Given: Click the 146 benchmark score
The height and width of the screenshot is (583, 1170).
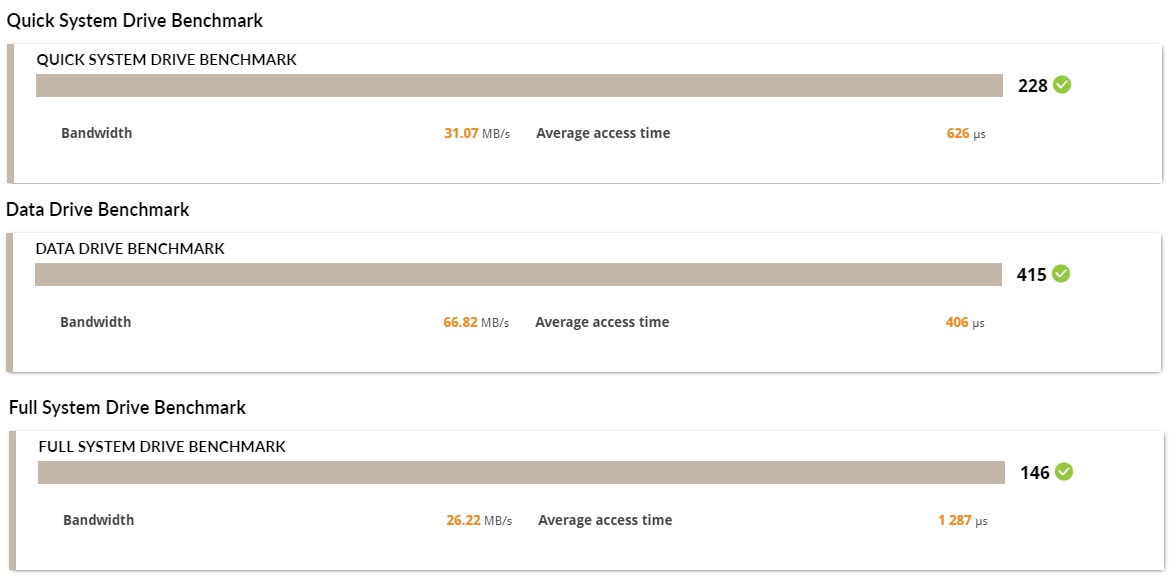Looking at the screenshot, I should pos(1035,473).
